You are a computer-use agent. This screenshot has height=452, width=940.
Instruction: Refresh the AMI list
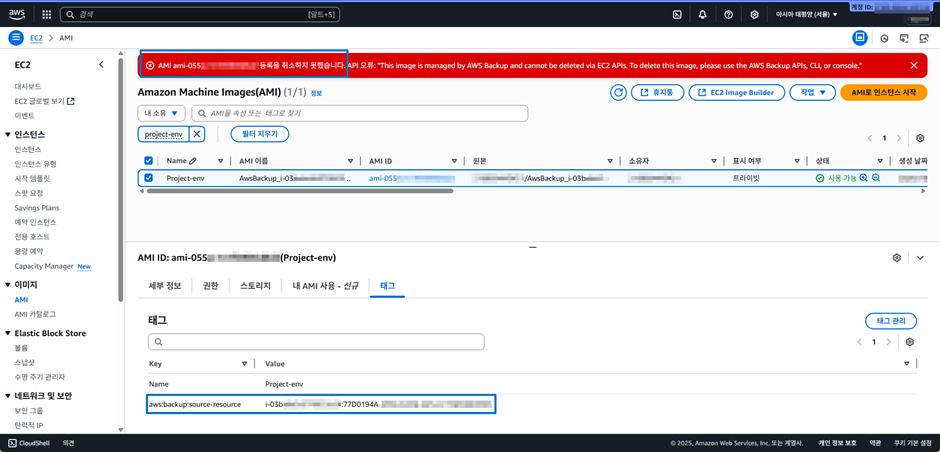coord(619,92)
